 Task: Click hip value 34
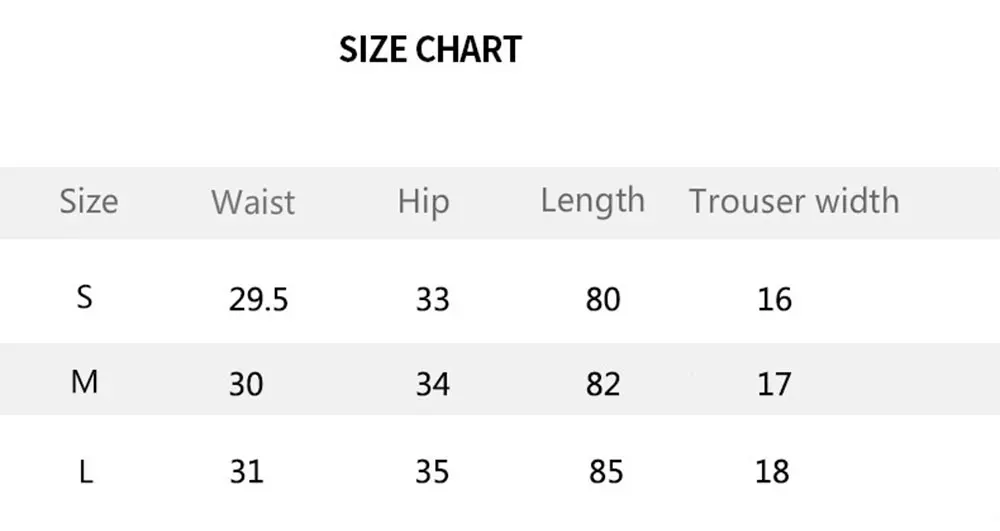click(x=432, y=384)
